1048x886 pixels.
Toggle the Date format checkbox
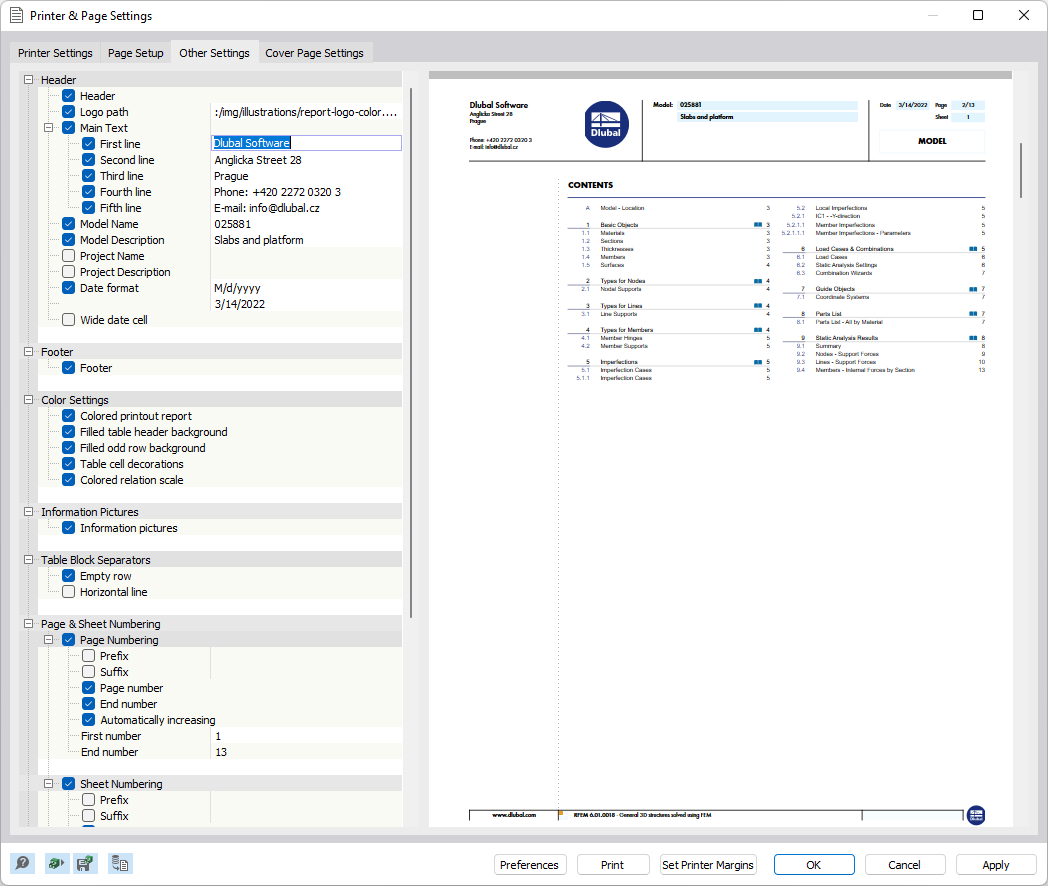(69, 288)
